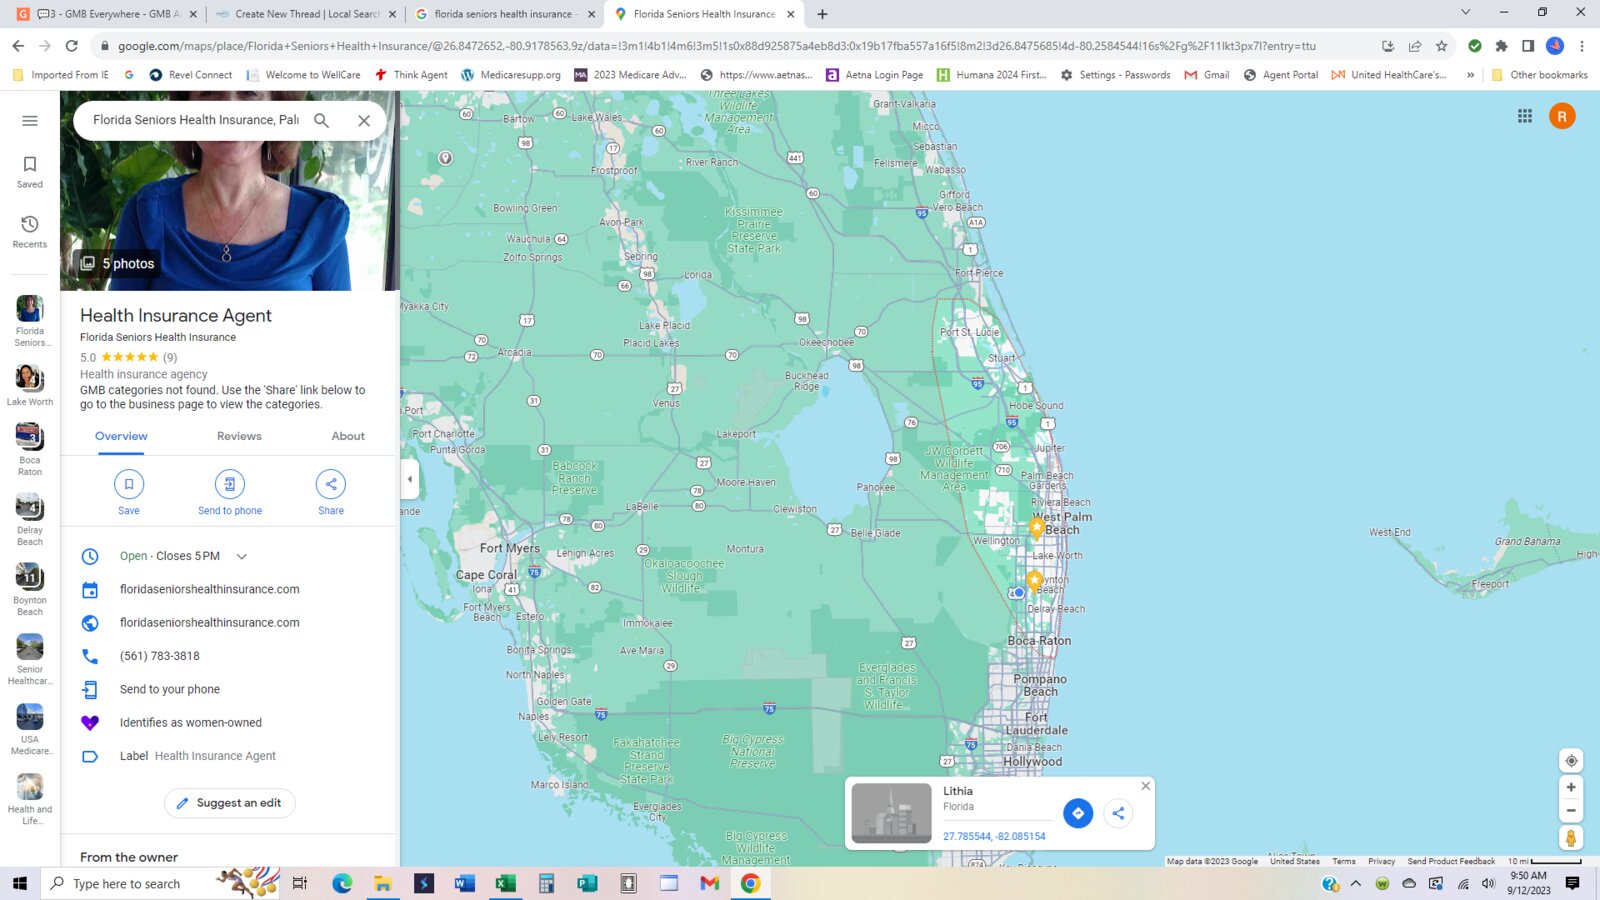This screenshot has width=1600, height=900.
Task: Bookmark this page with the star
Action: point(1441,46)
